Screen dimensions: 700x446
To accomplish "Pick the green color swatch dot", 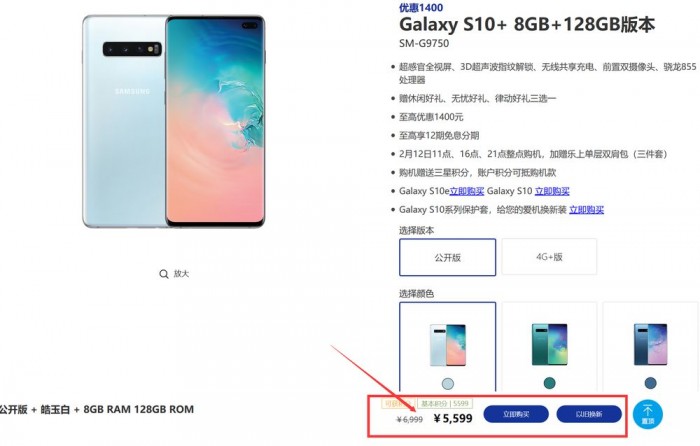I will coord(550,383).
